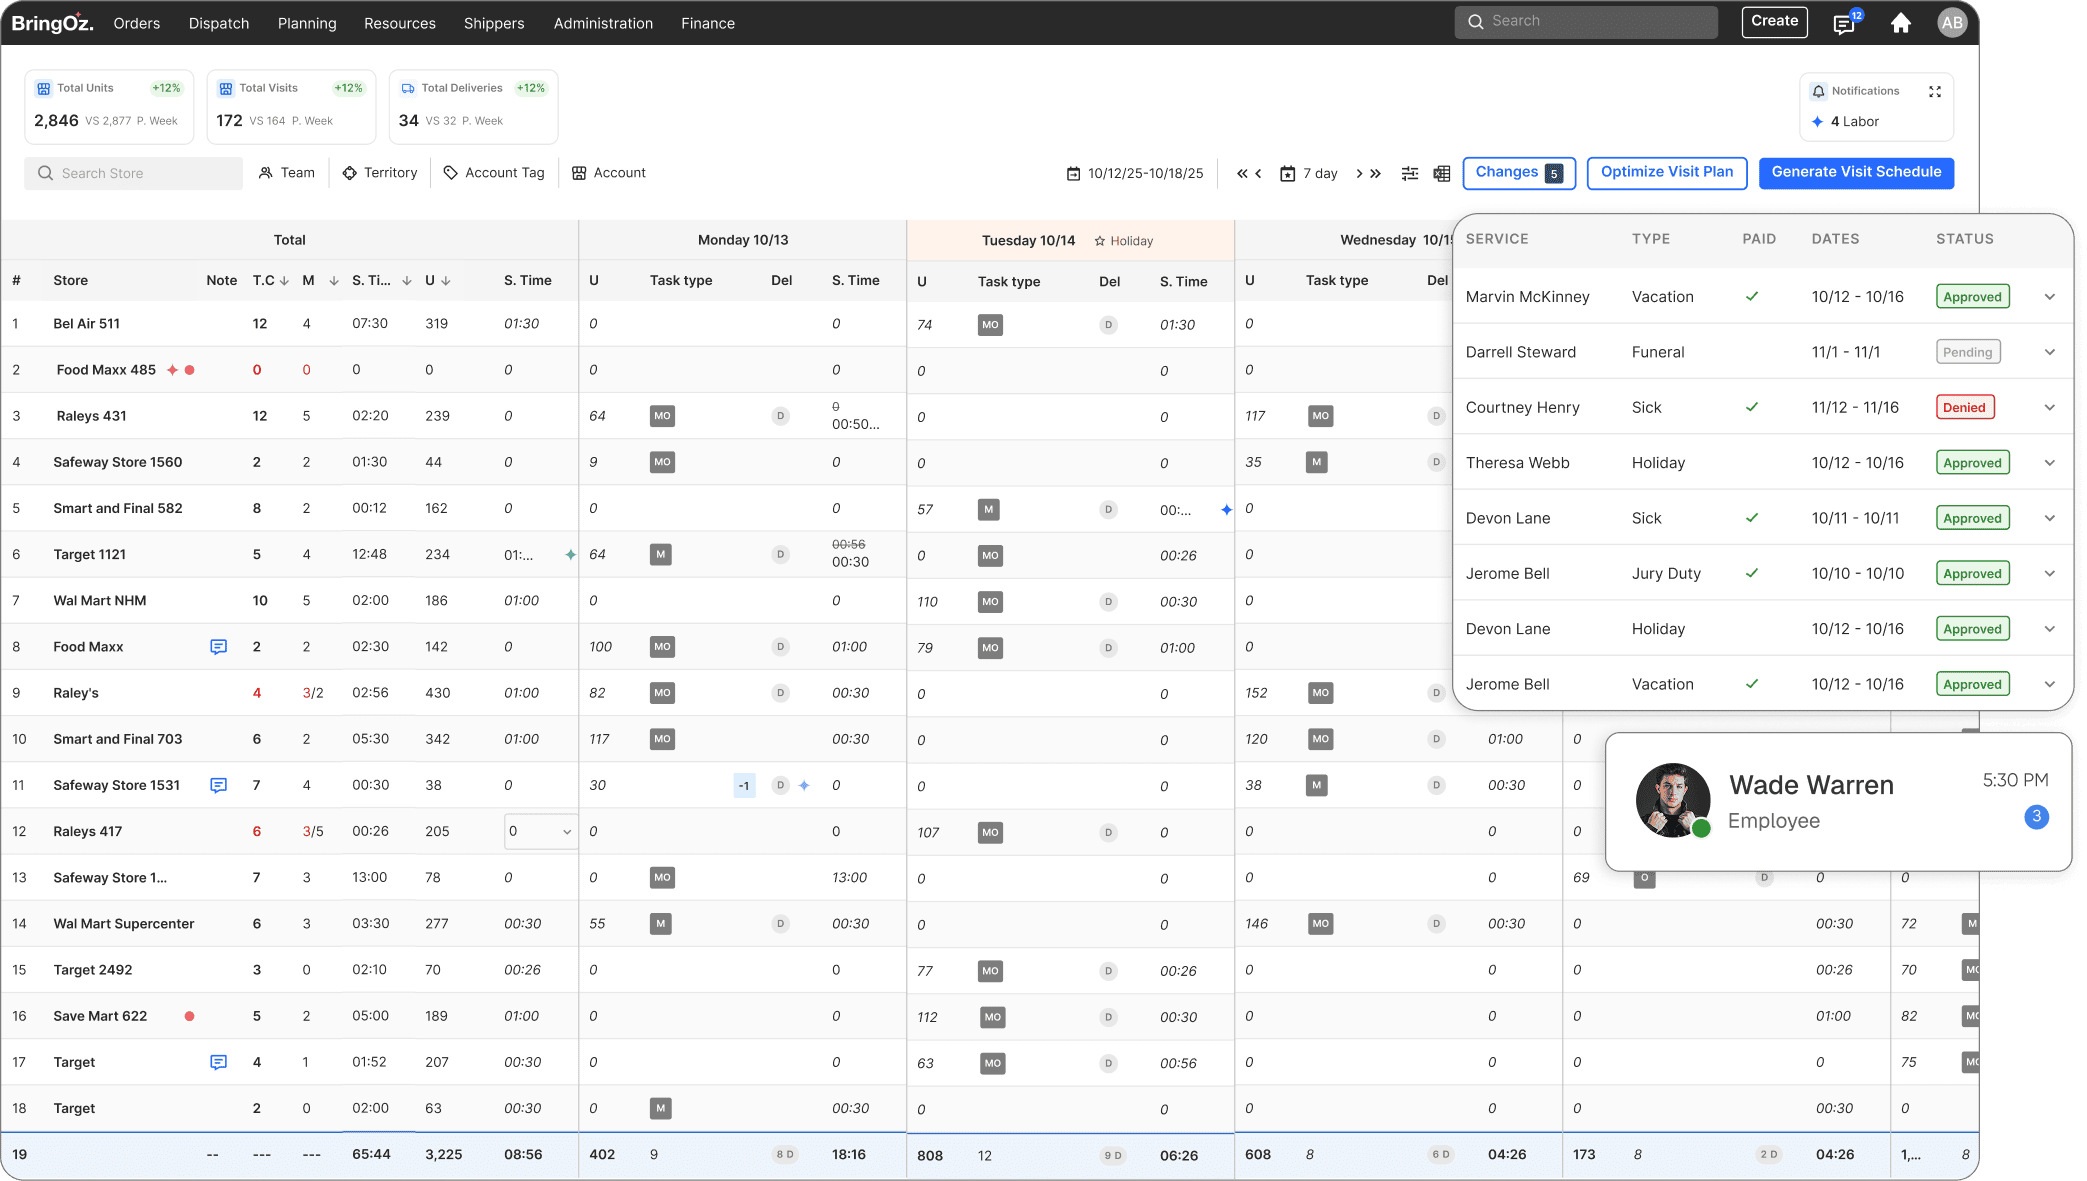Open the messages icon with badge 12
The width and height of the screenshot is (2087, 1181).
click(1844, 24)
